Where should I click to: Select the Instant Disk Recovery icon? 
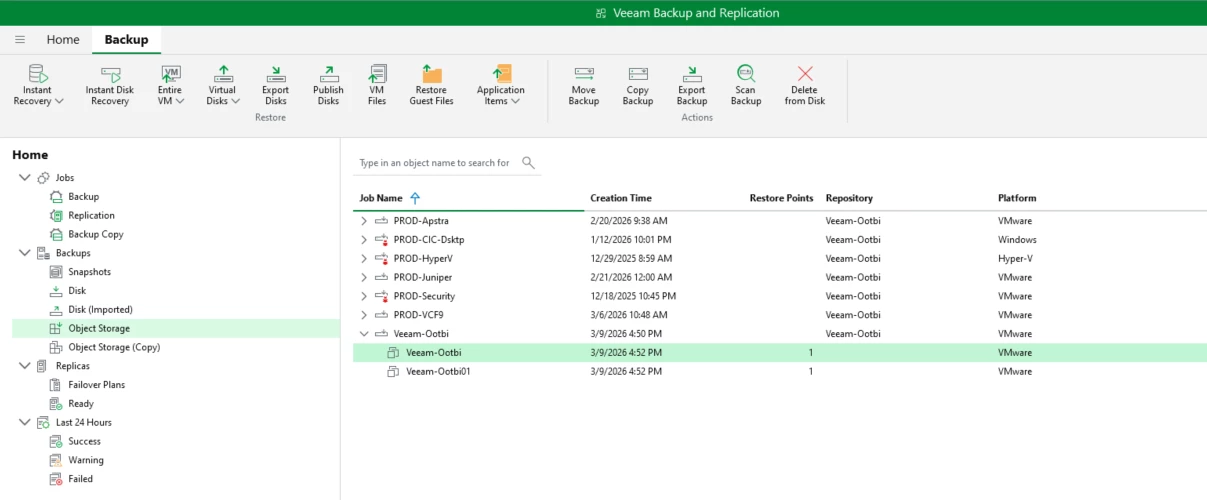(x=110, y=75)
